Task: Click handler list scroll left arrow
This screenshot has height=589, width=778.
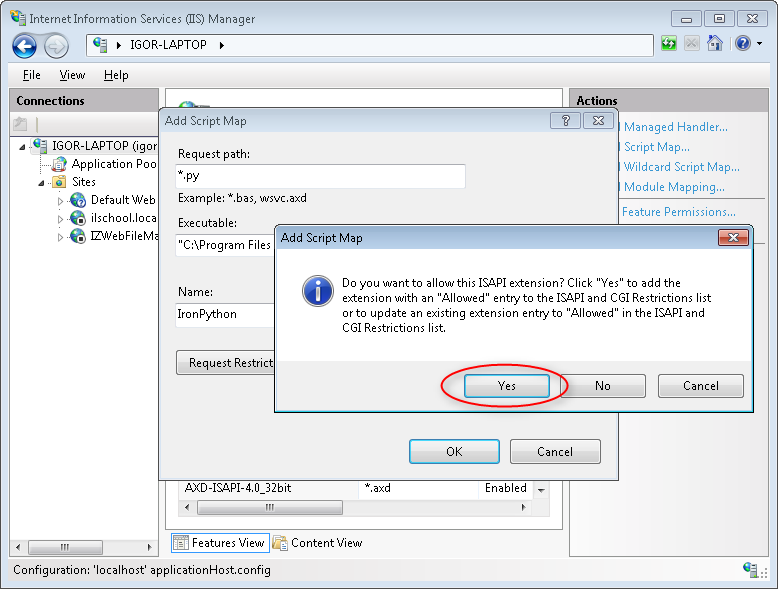Action: pos(187,507)
